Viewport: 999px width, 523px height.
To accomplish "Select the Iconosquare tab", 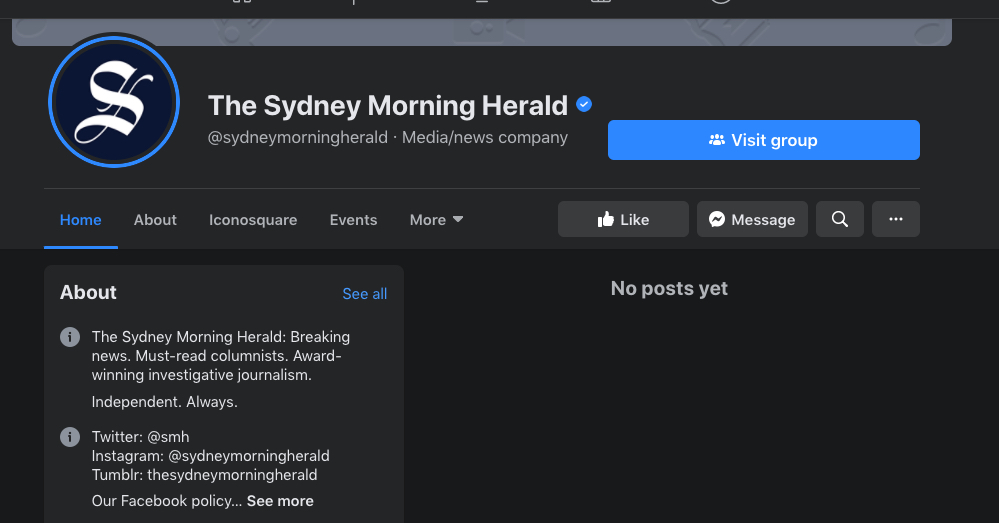I will (x=253, y=220).
